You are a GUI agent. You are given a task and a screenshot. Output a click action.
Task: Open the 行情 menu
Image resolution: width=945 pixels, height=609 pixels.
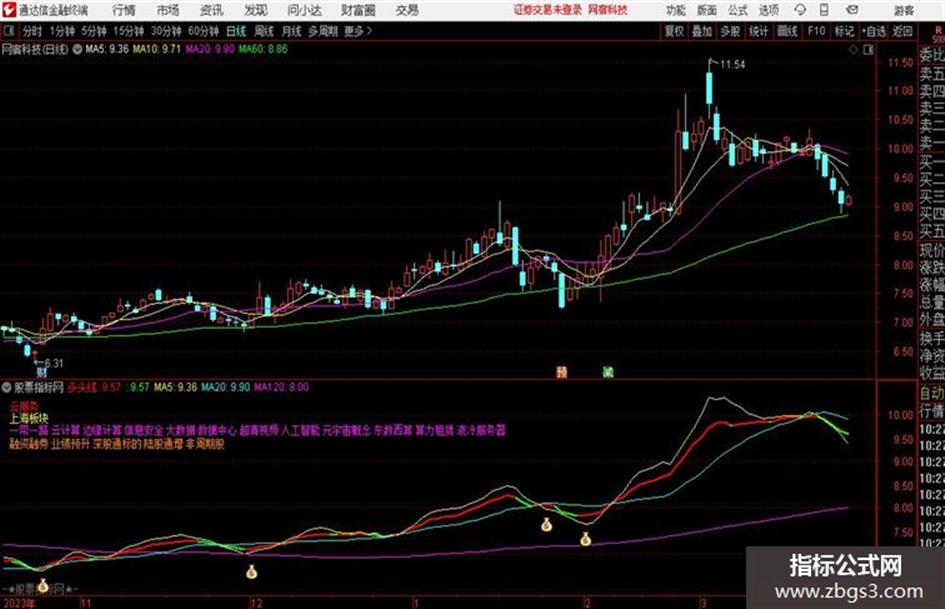pos(124,10)
